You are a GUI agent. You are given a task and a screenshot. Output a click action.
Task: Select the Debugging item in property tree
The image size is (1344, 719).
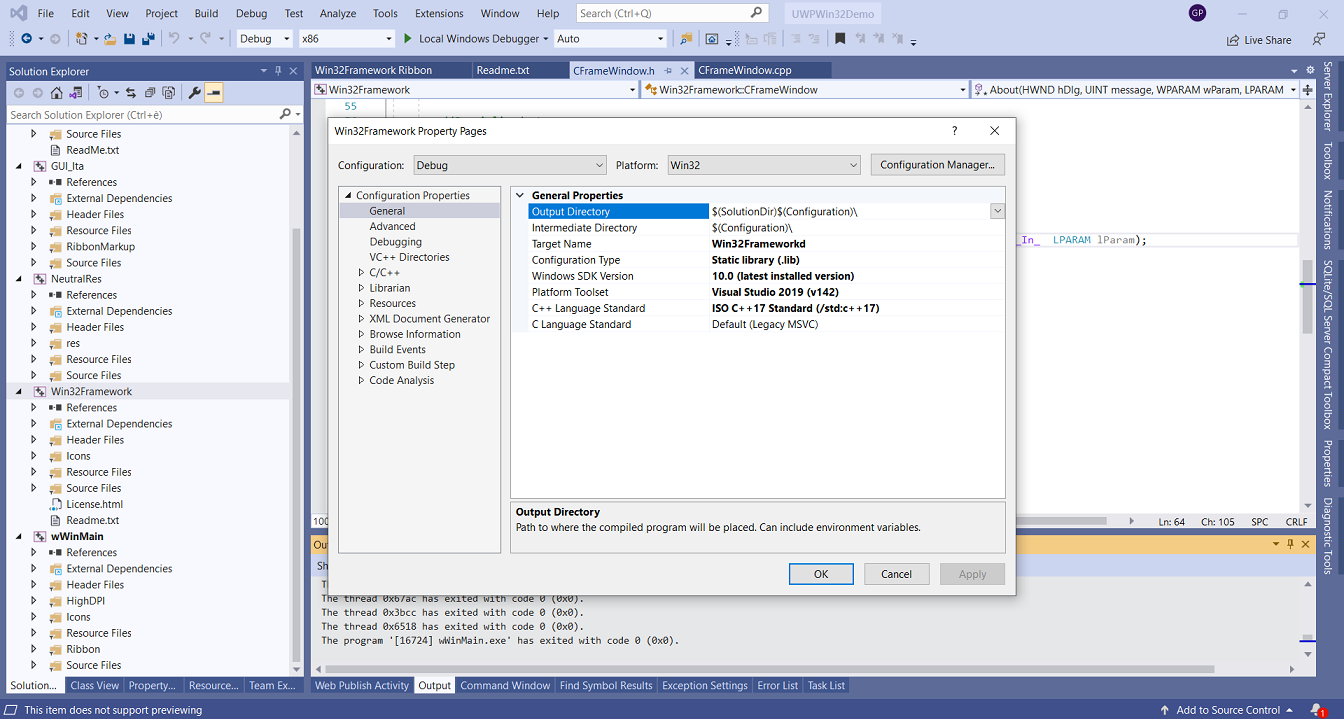pyautogui.click(x=396, y=242)
